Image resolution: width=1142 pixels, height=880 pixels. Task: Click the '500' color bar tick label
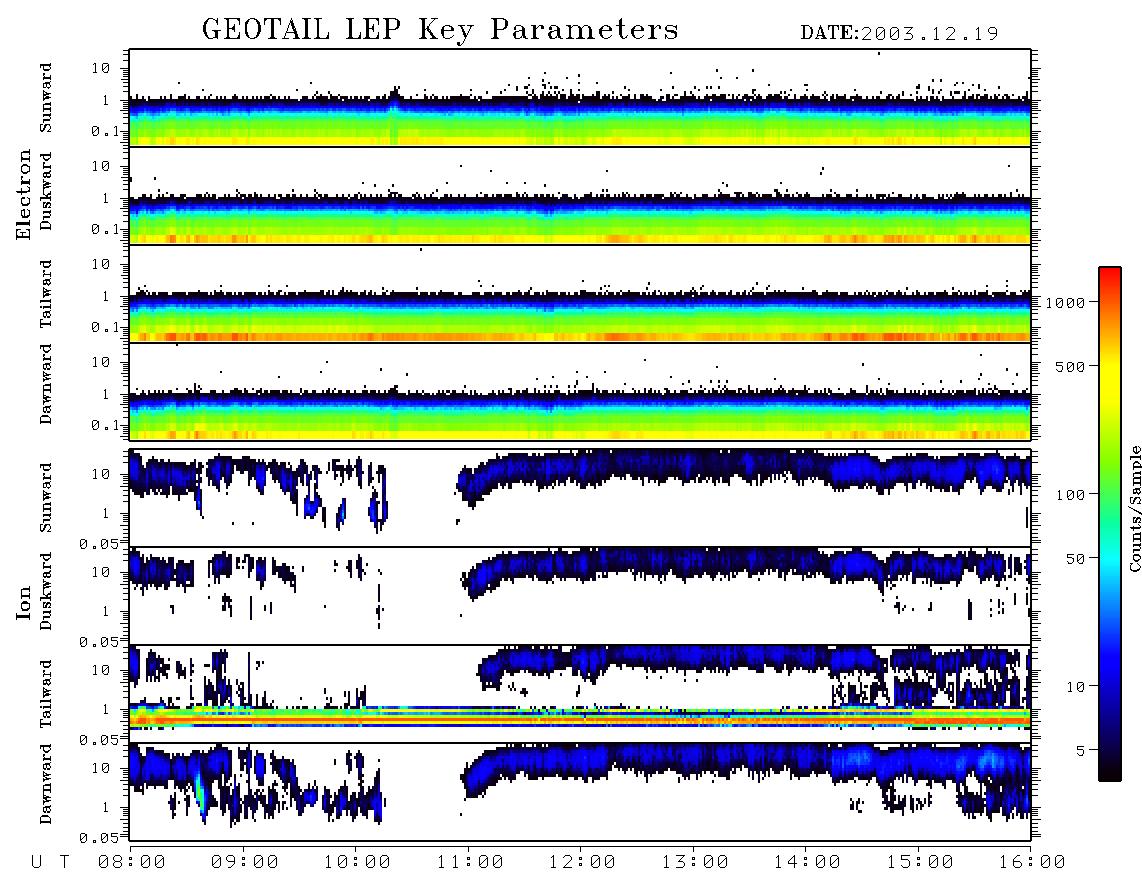coord(1070,366)
